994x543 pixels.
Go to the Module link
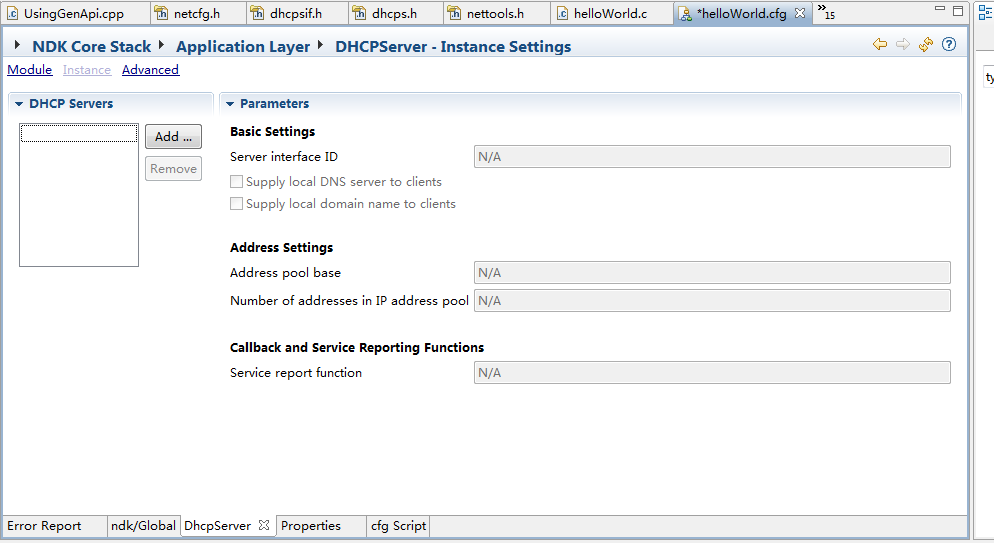(x=29, y=70)
